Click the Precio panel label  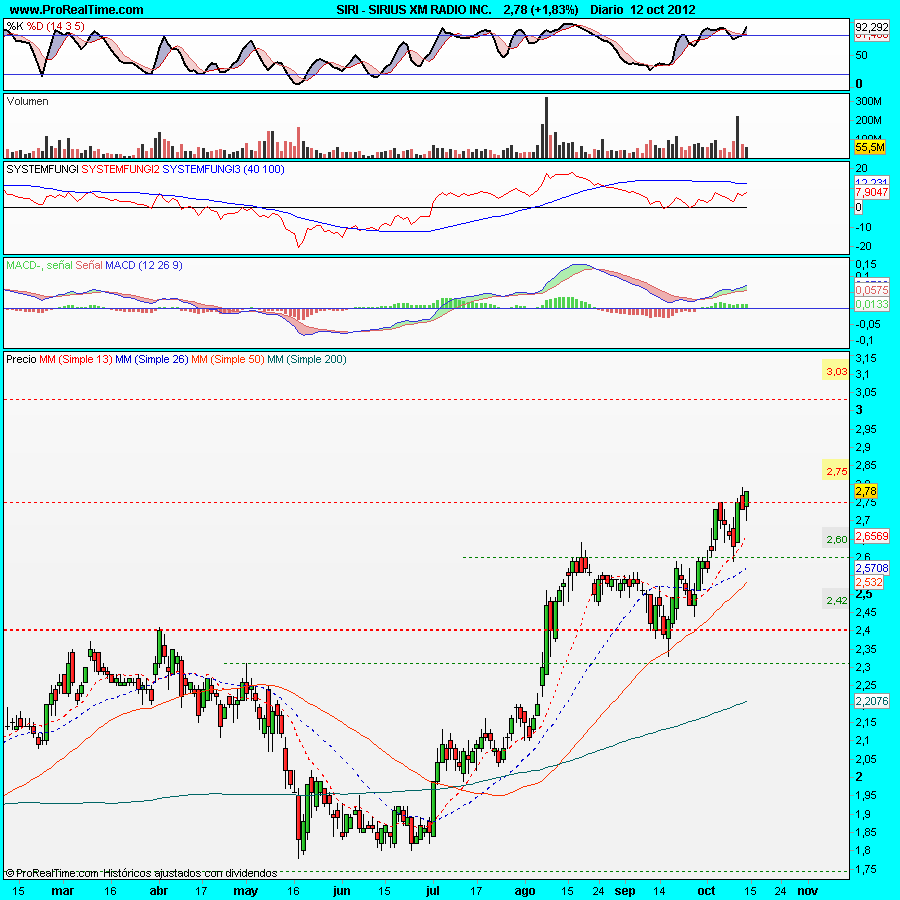point(21,359)
